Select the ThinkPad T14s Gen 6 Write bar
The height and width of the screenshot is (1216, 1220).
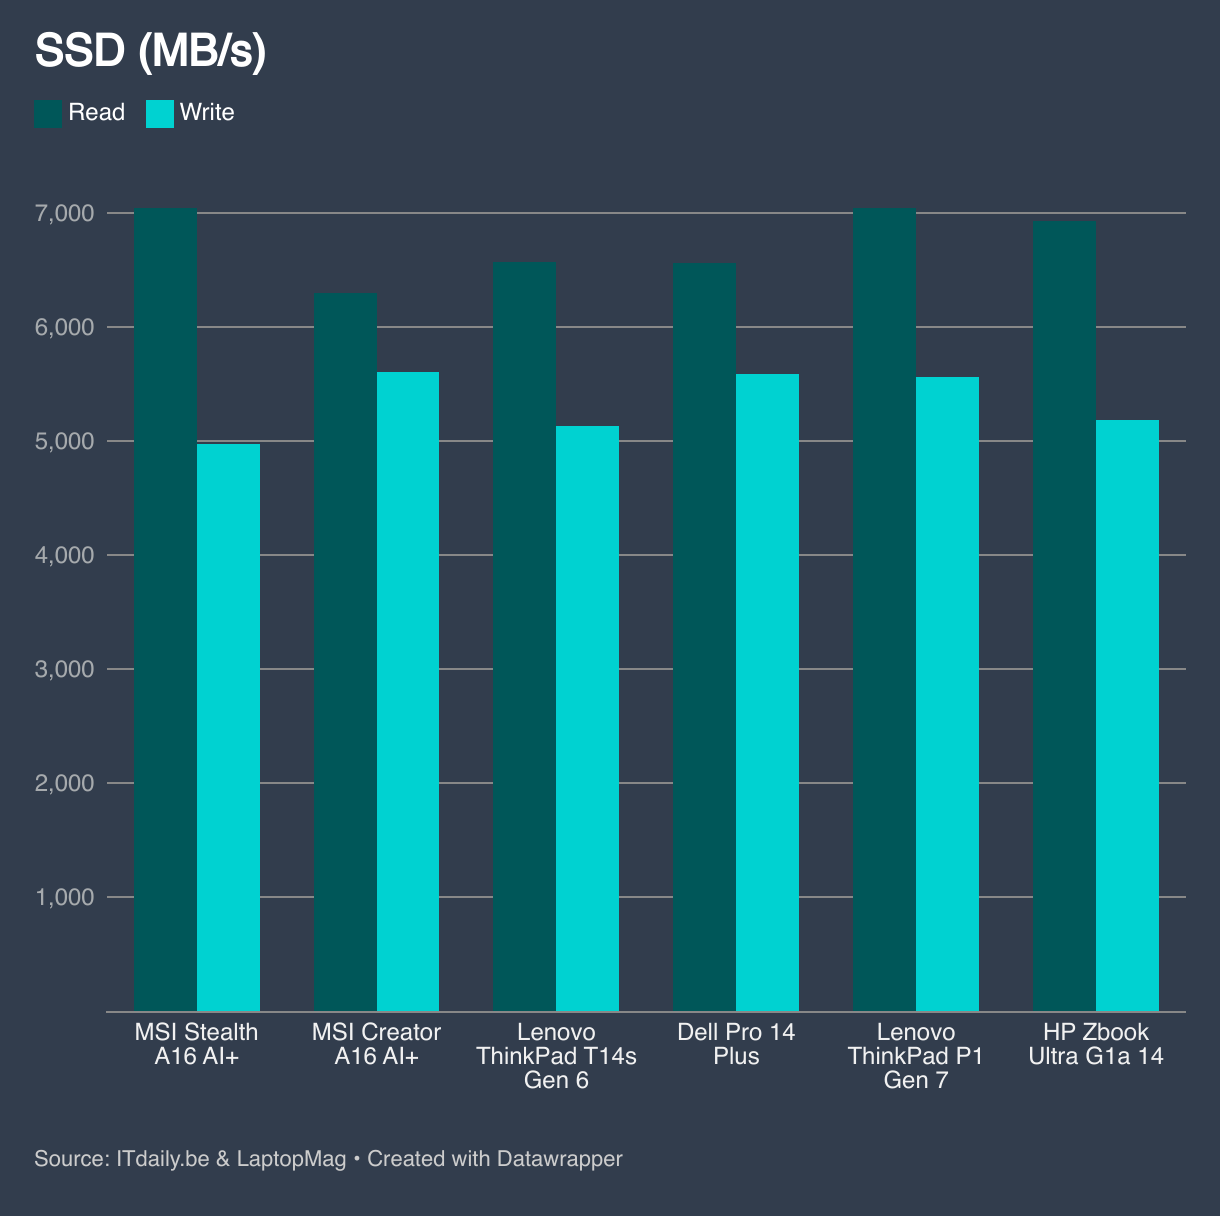[588, 718]
